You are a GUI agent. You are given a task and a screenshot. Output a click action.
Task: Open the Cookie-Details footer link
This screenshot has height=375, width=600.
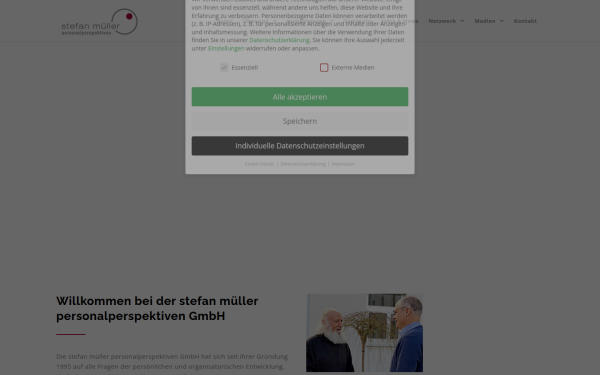(259, 164)
